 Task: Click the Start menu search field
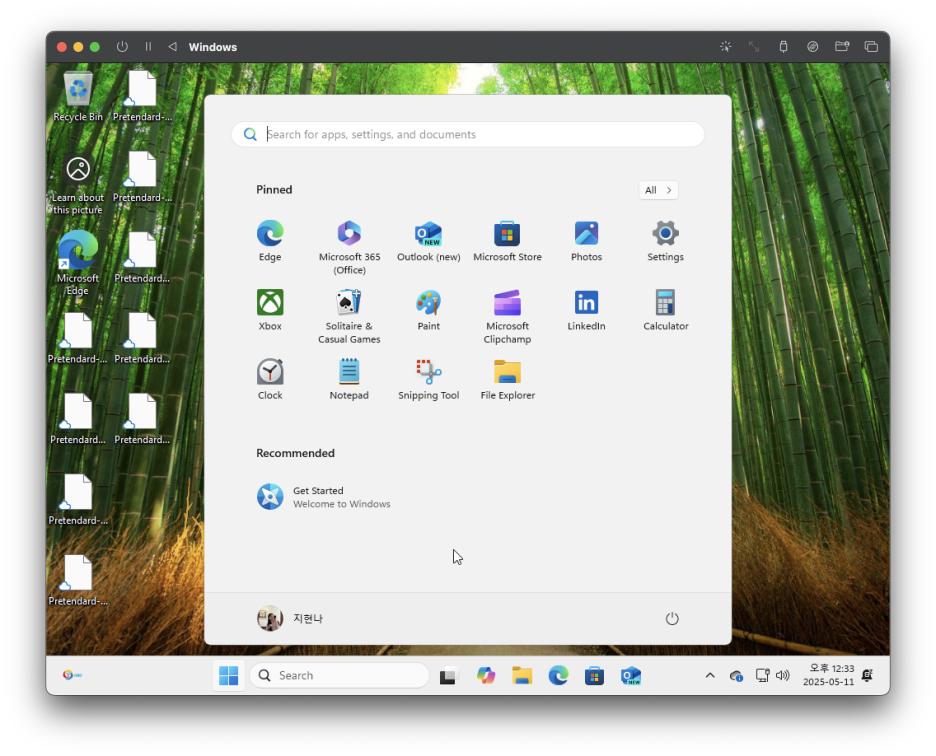[x=467, y=134]
